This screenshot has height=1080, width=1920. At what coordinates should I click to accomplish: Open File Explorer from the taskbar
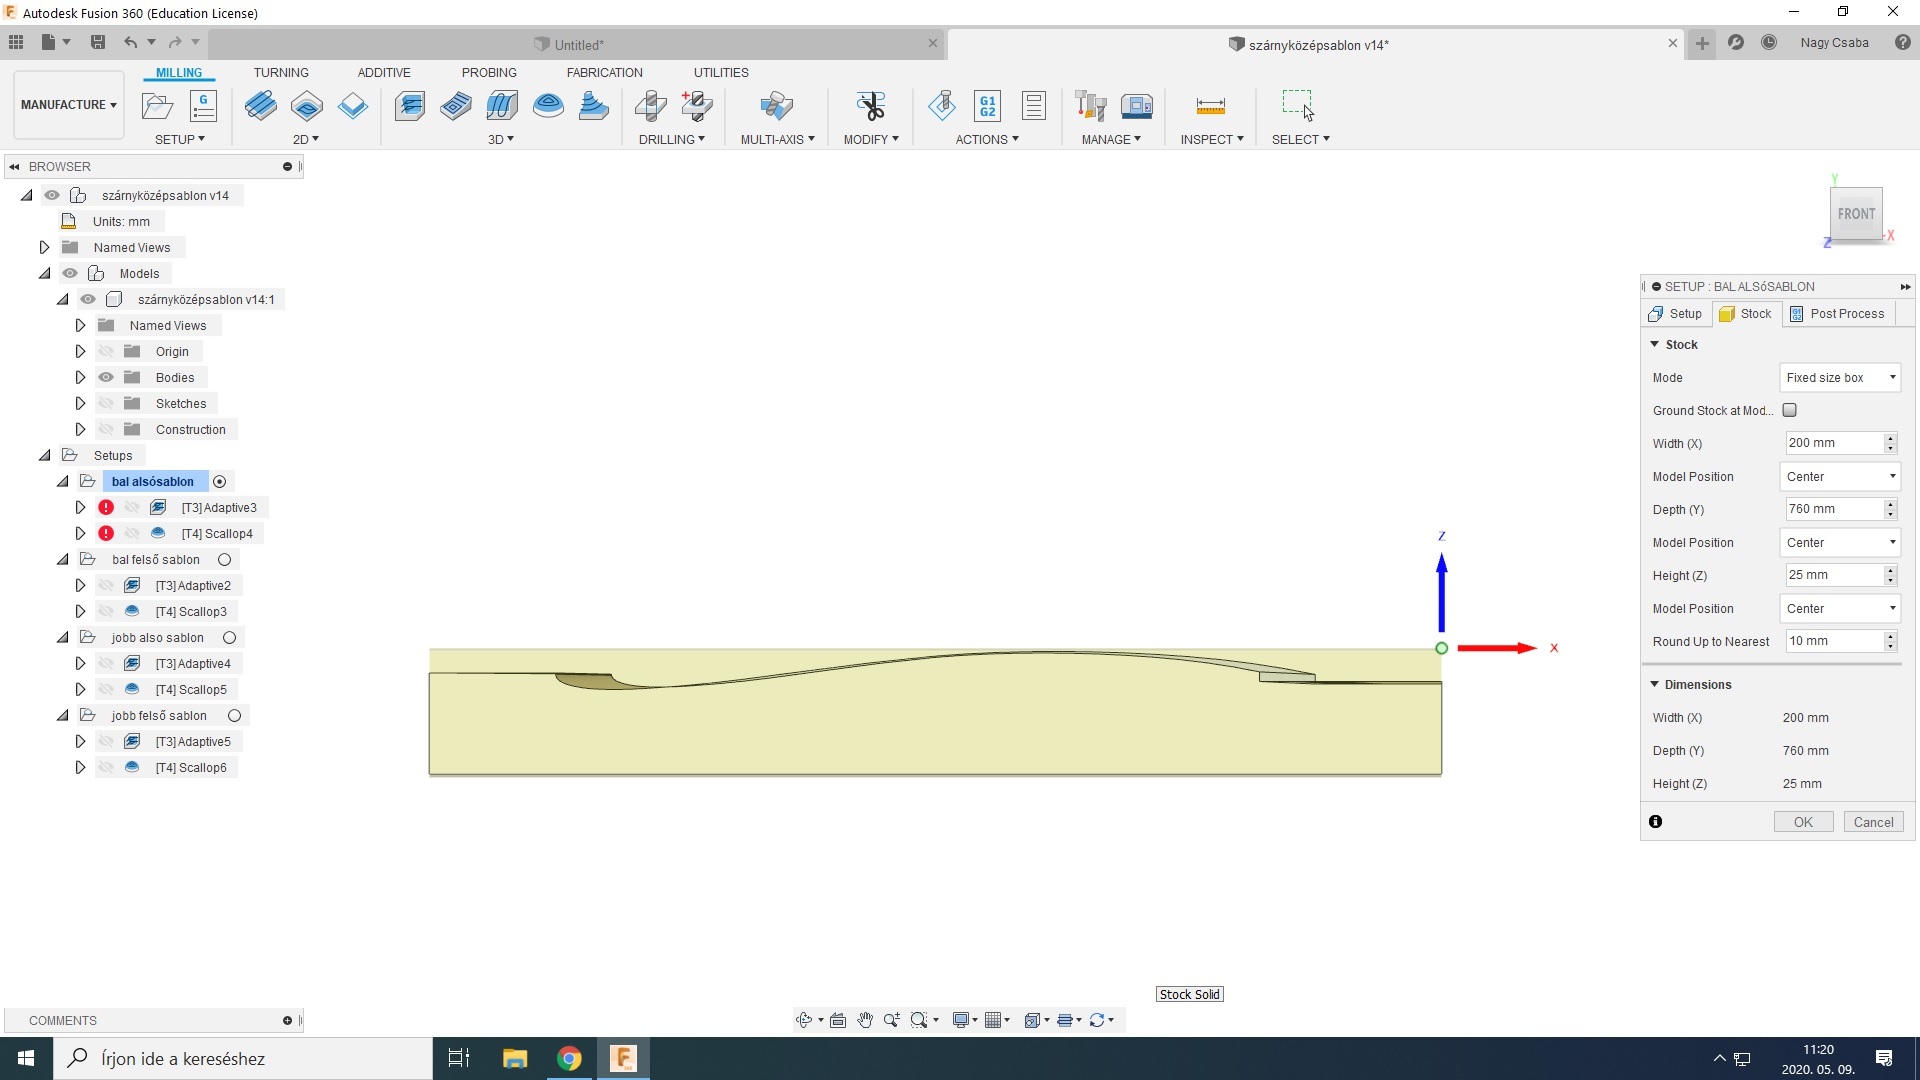pos(515,1058)
